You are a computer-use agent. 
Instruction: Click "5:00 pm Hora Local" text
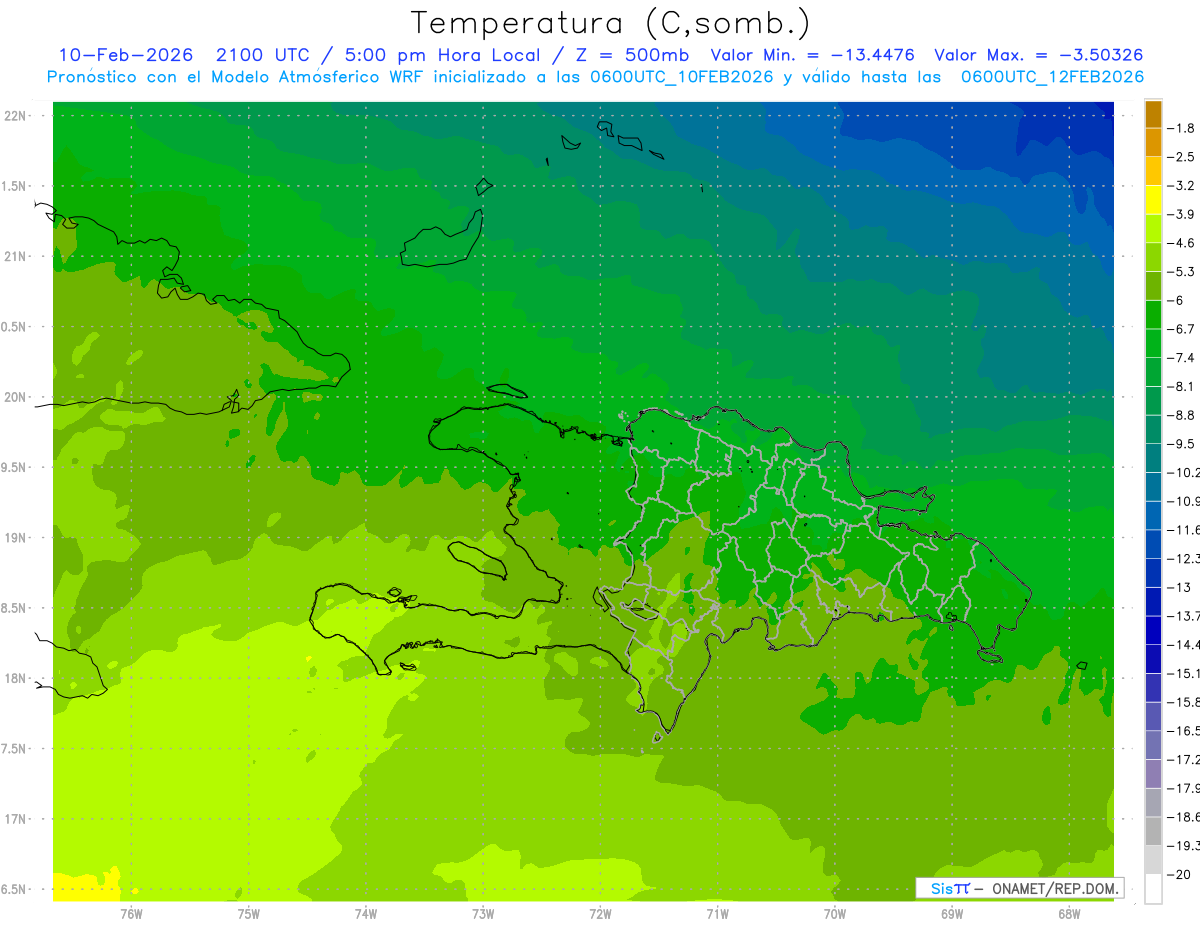click(444, 55)
